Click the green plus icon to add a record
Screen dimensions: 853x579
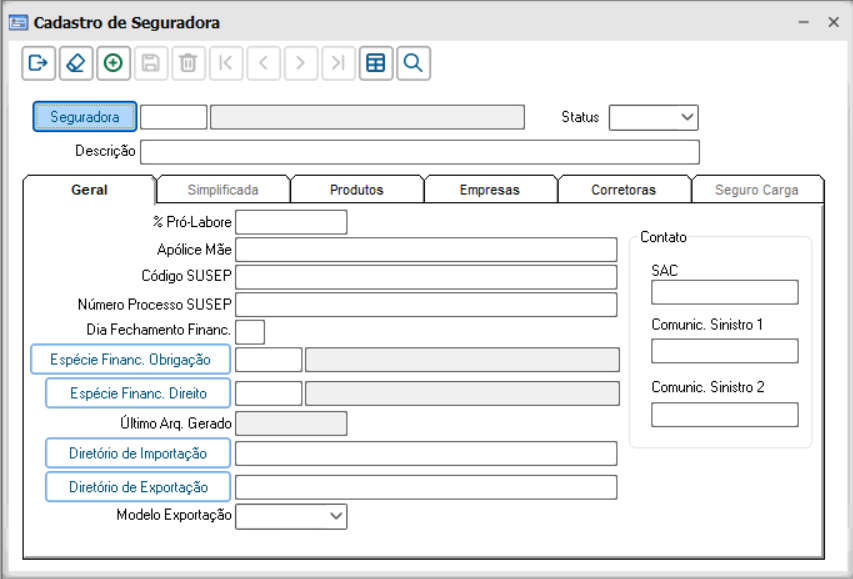[113, 63]
